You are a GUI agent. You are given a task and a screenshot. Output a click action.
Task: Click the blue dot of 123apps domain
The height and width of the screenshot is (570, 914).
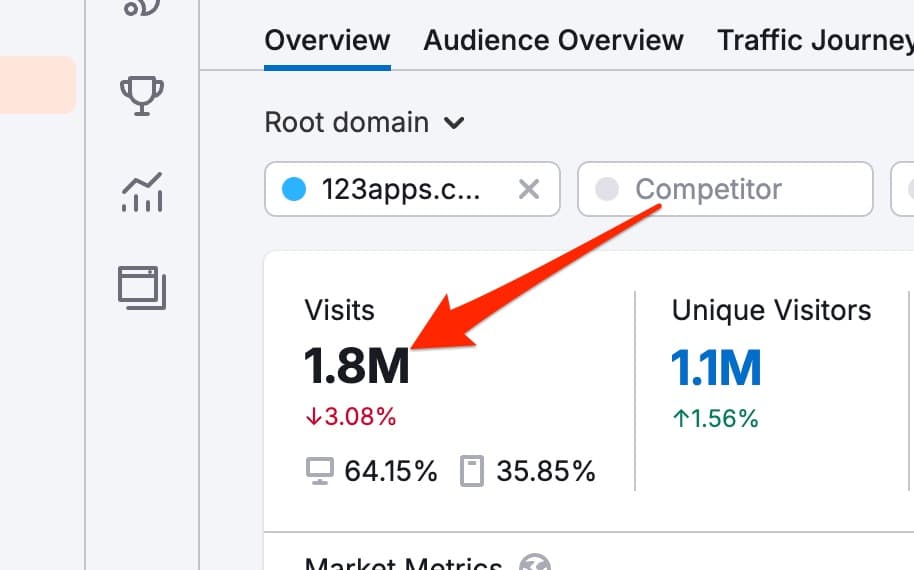click(x=294, y=189)
